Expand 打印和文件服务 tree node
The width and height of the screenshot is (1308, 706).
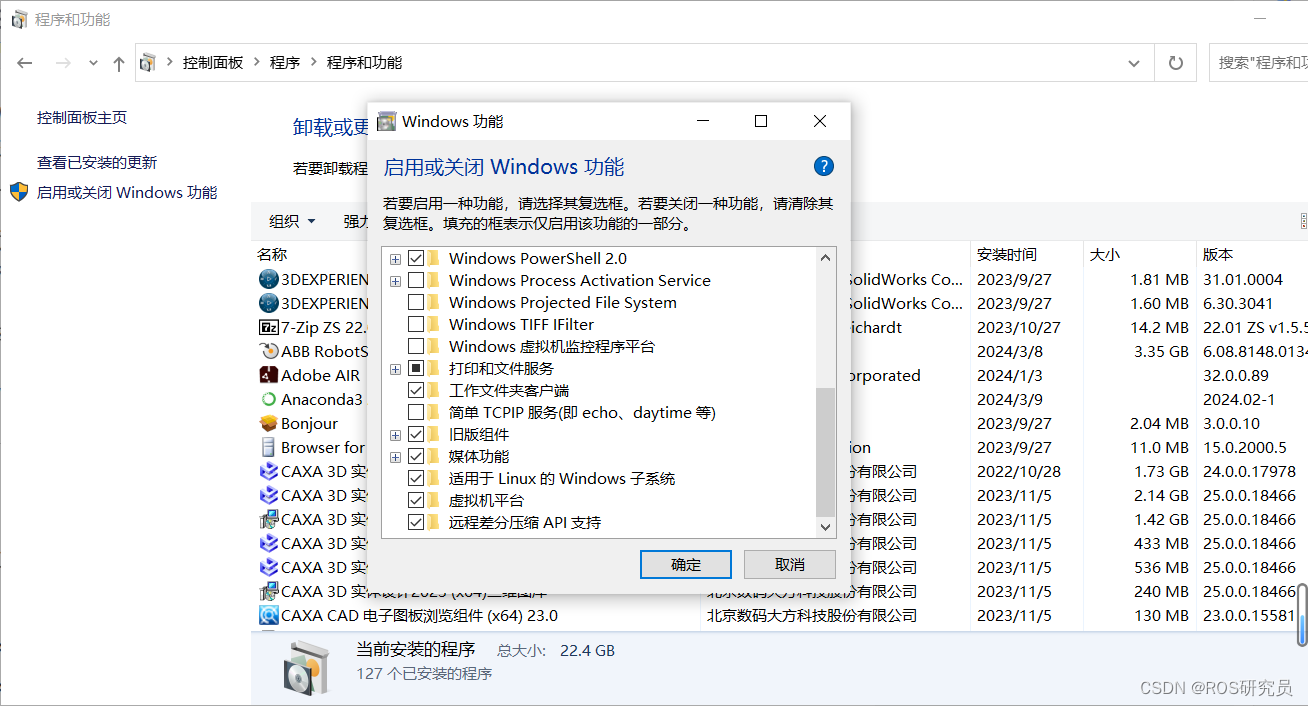pos(395,369)
